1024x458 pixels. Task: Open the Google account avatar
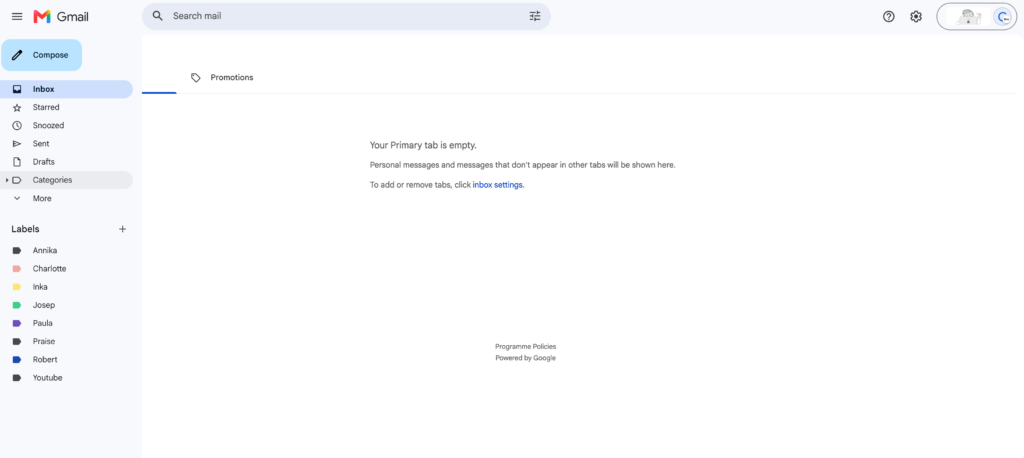(x=1002, y=16)
